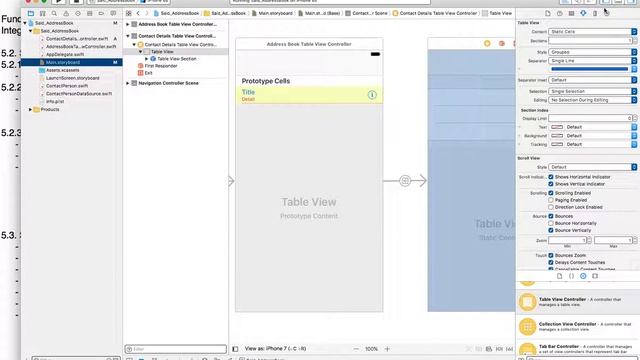Toggle Bounces Zoom checkbox
Screen dimensions: 640x360
tap(551, 256)
